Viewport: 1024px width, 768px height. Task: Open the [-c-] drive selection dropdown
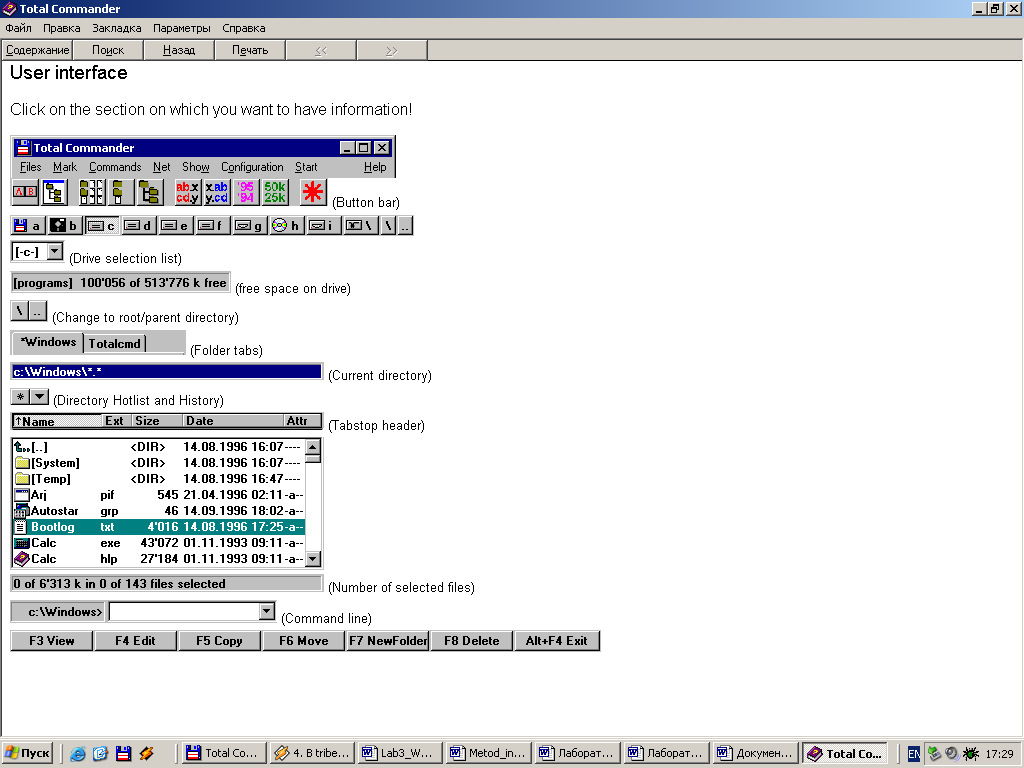point(55,251)
